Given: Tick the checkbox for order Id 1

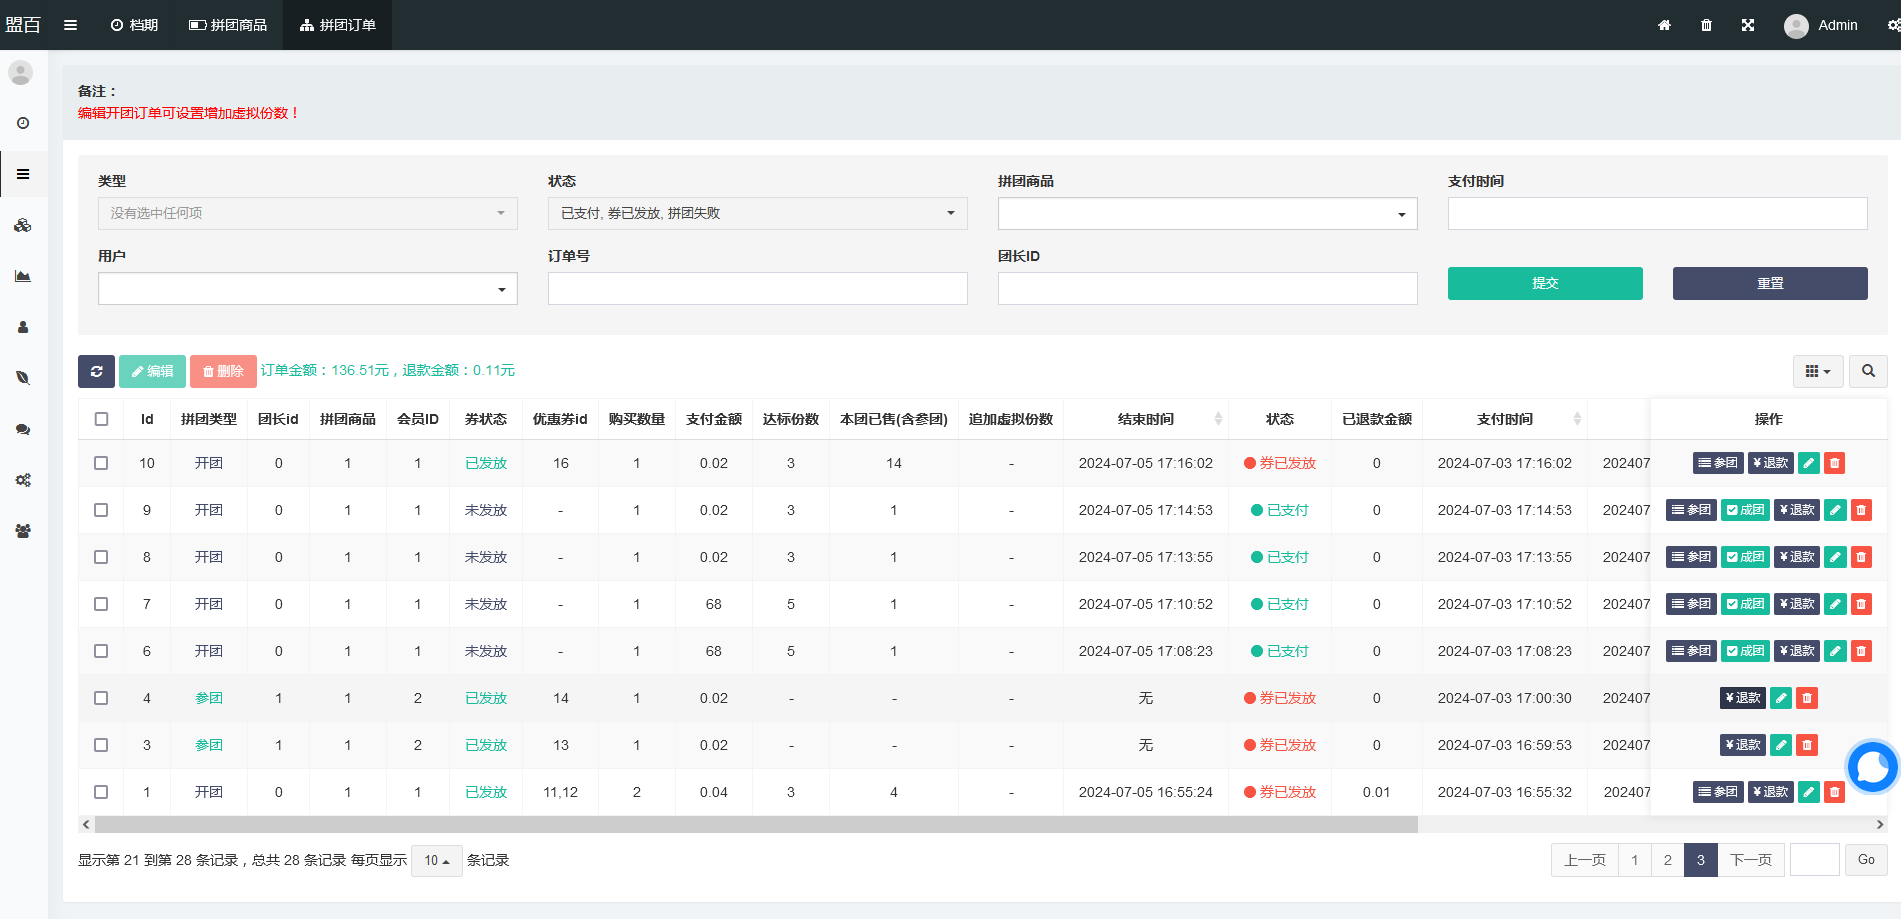Looking at the screenshot, I should [101, 792].
